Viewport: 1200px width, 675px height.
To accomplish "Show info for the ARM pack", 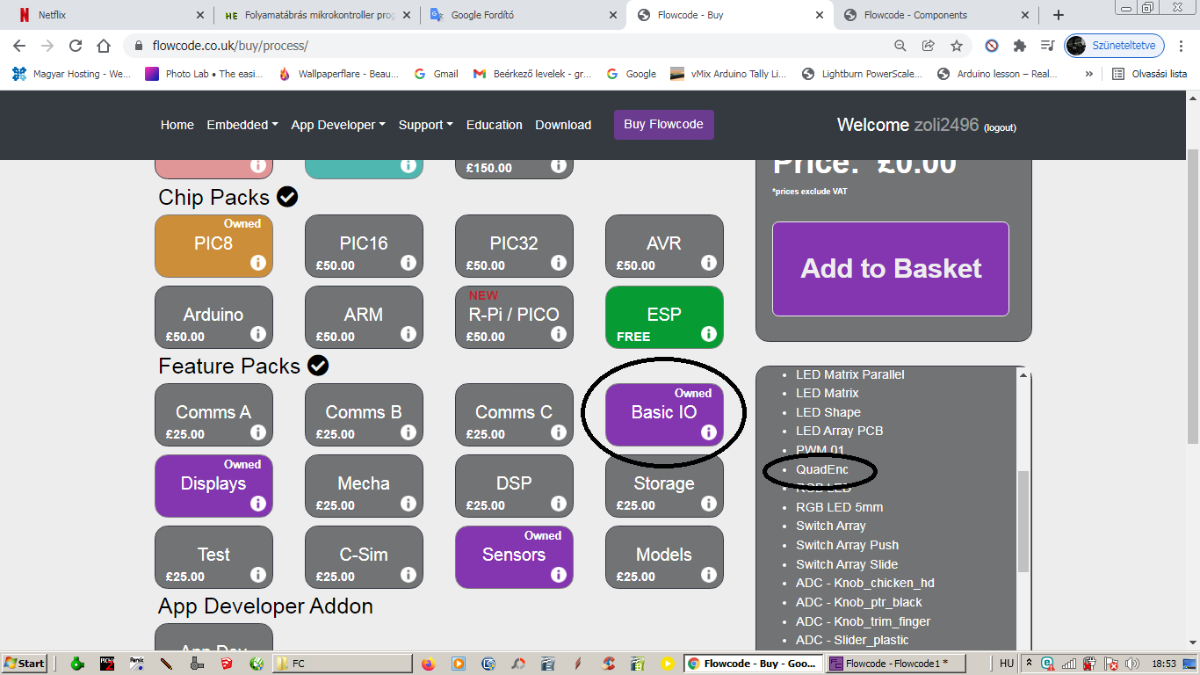I will click(x=408, y=334).
